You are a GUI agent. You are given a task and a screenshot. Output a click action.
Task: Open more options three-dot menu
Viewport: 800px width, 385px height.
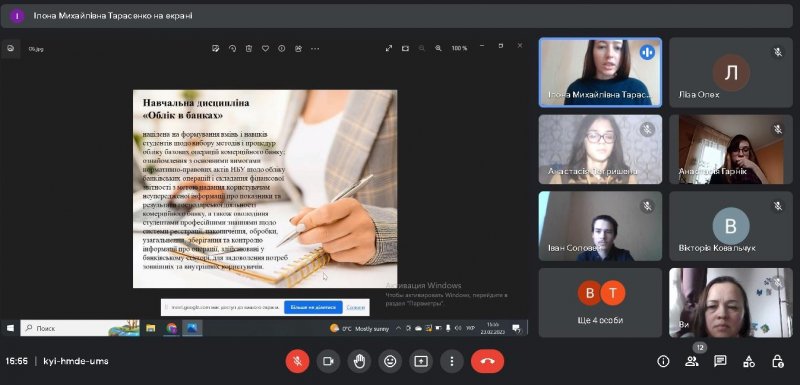[x=452, y=362]
